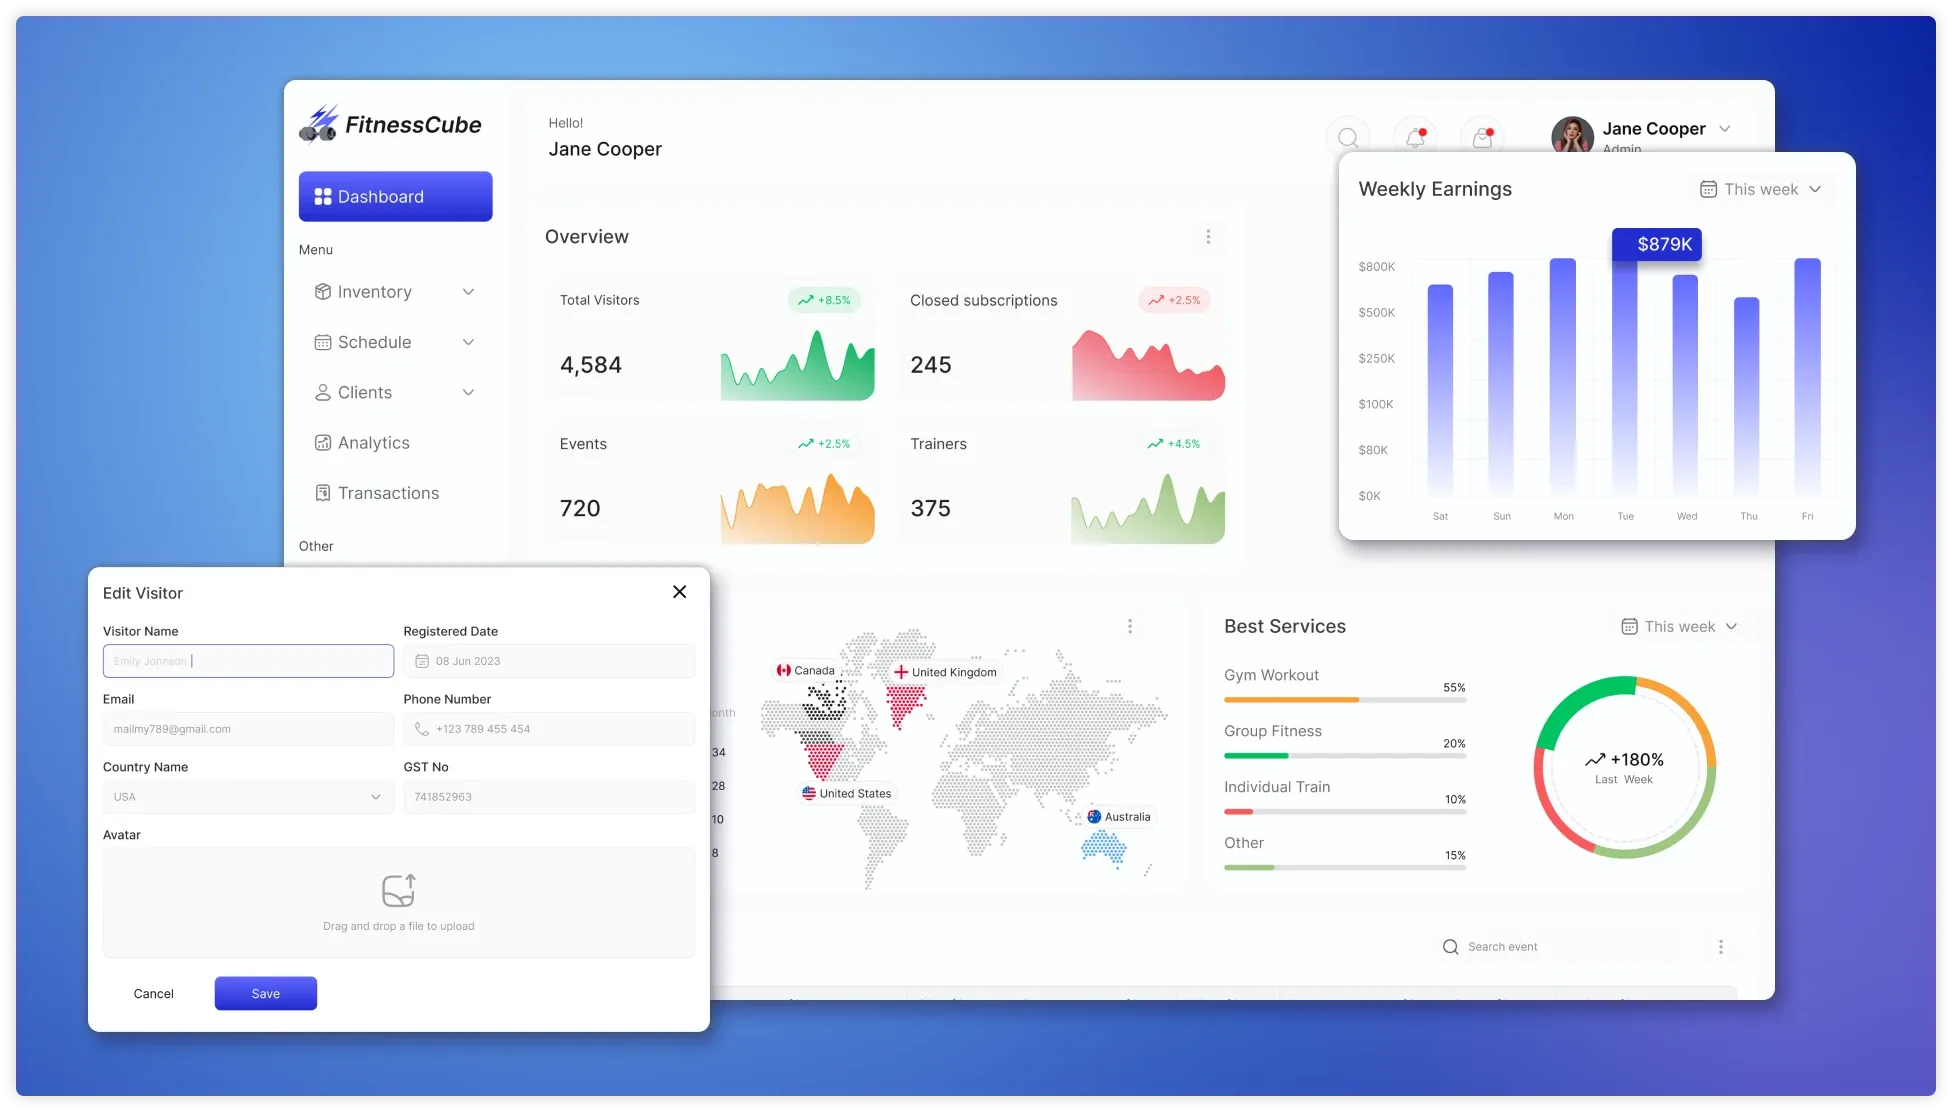The image size is (1952, 1112).
Task: Open Best Services This week dropdown
Action: (x=1680, y=626)
